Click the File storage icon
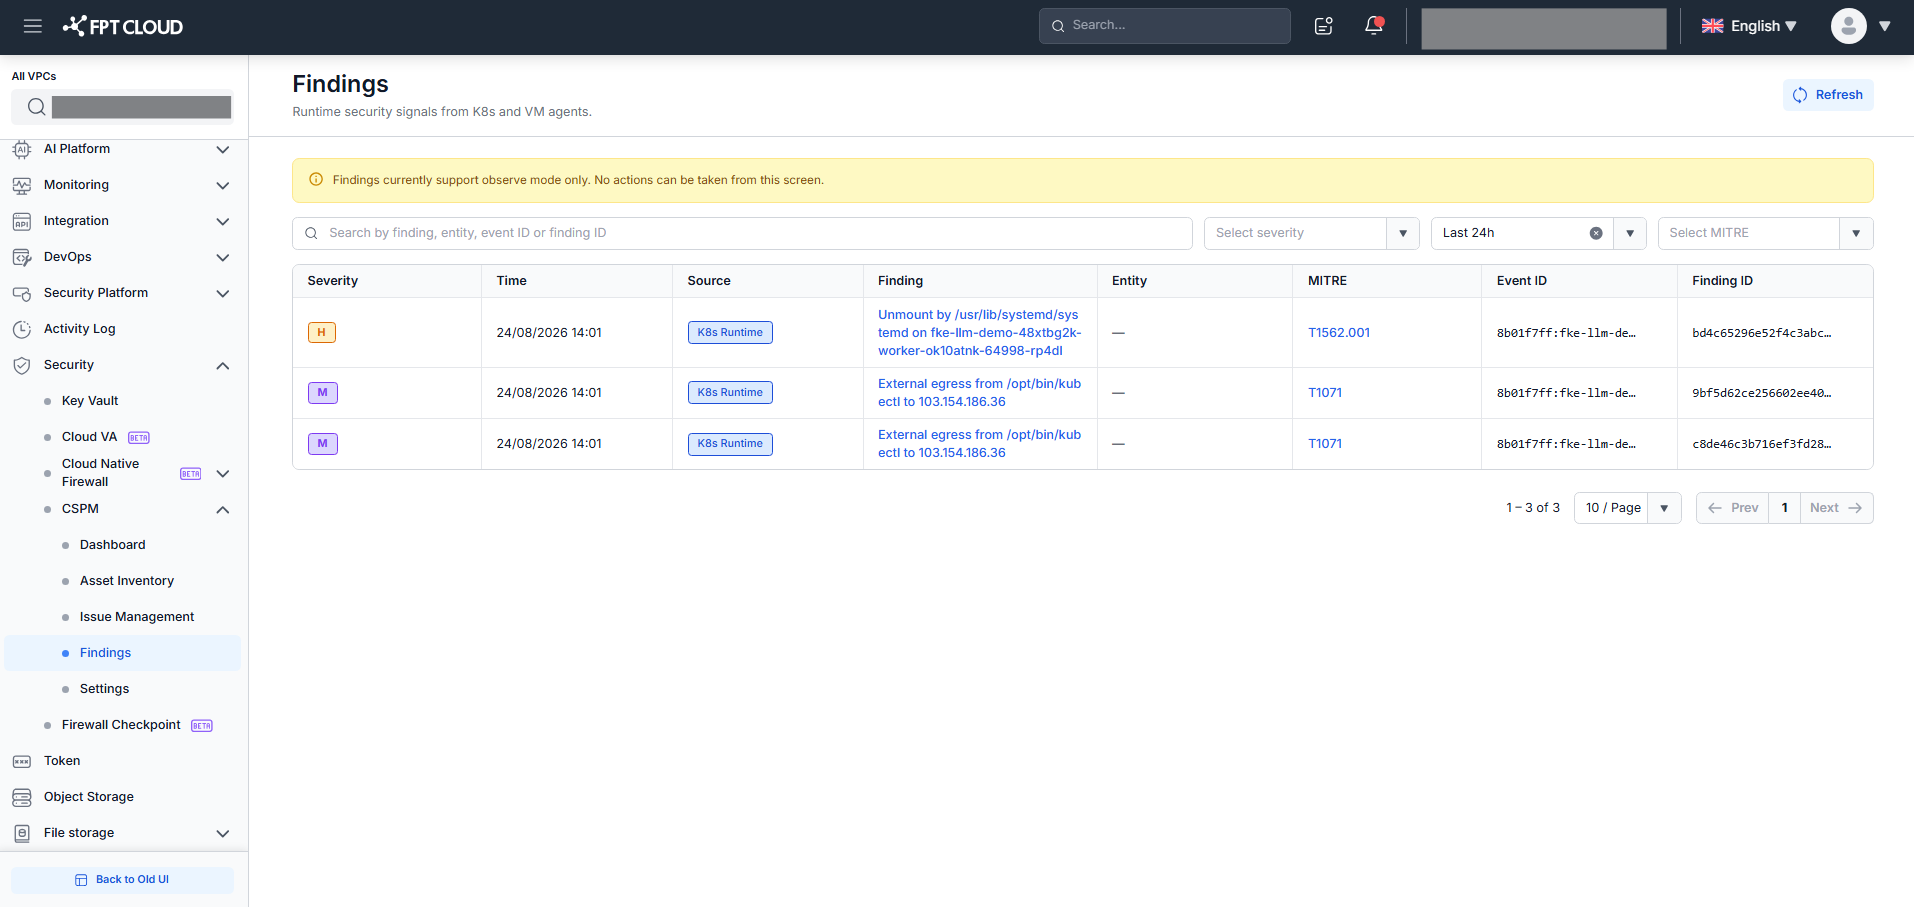 click(22, 833)
